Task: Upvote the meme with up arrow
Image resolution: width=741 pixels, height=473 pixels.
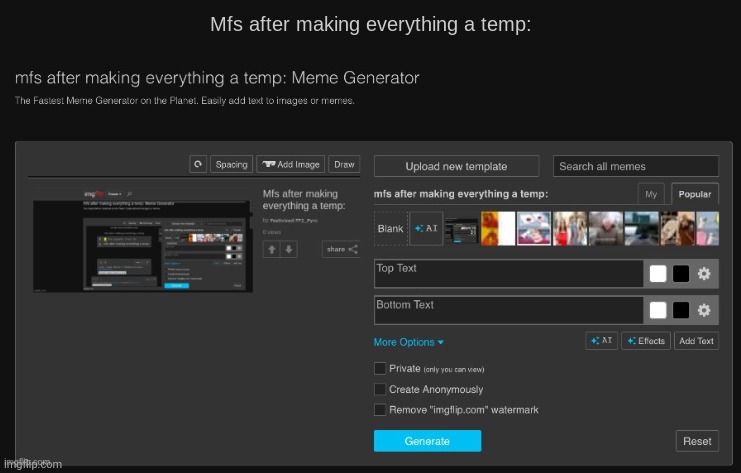Action: (x=272, y=249)
